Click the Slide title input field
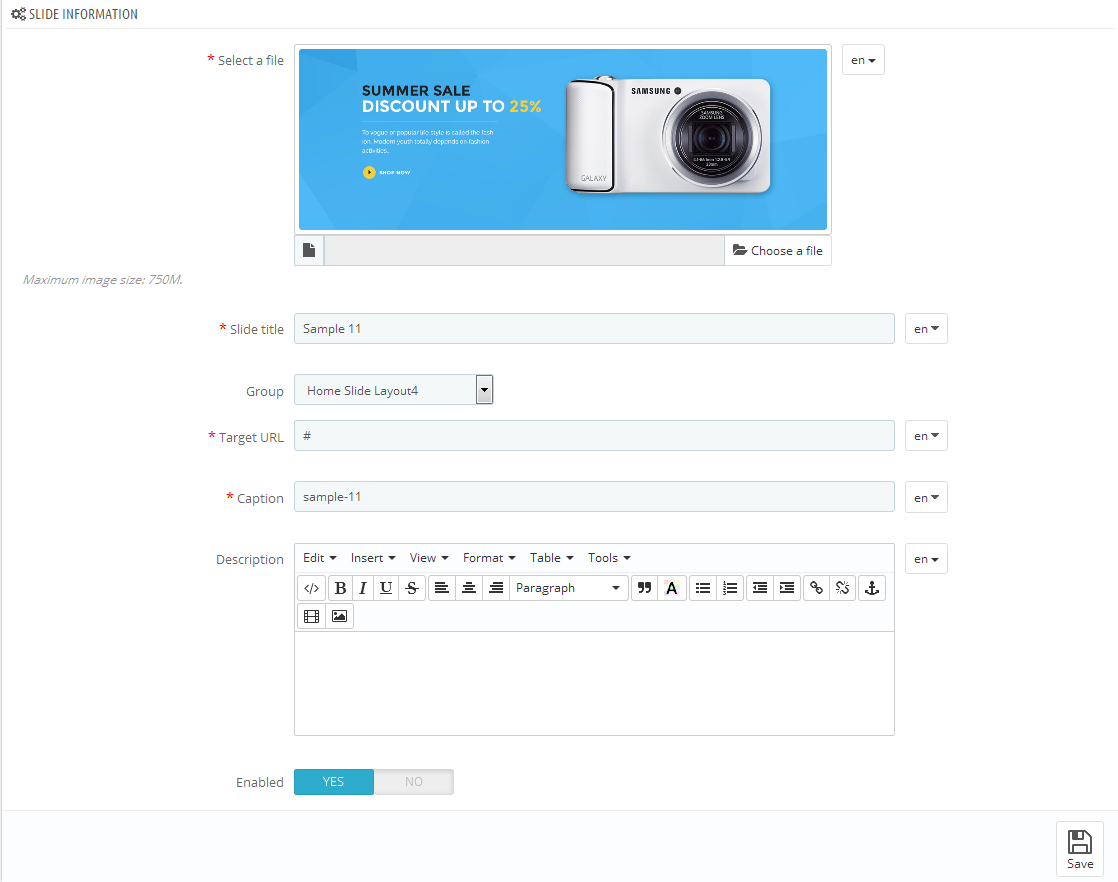The height and width of the screenshot is (882, 1118). (x=594, y=329)
